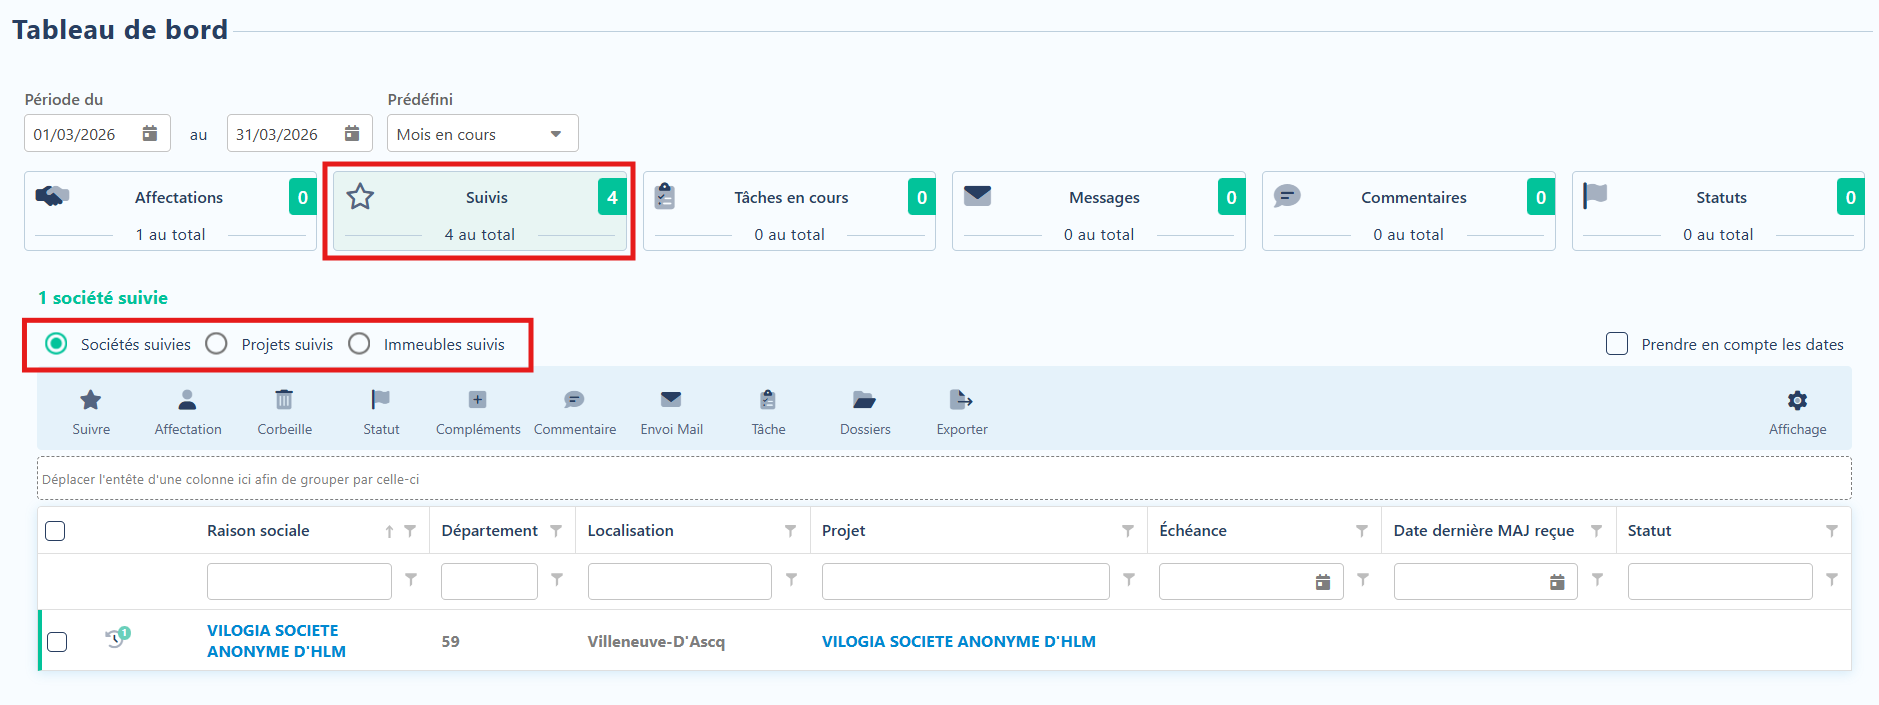
Task: Open the VILOGIA SOCIETE ANONYME D'HLM project link
Action: (959, 641)
